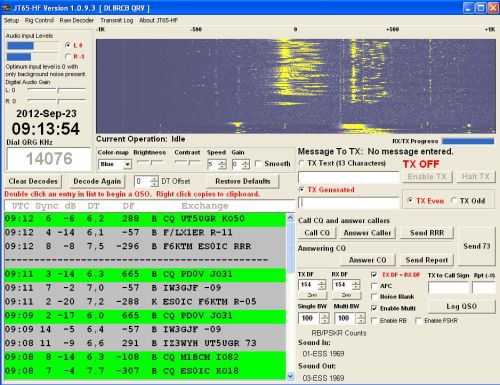This screenshot has width=500, height=385.
Task: Click the TX Text message input field
Action: tap(349, 177)
